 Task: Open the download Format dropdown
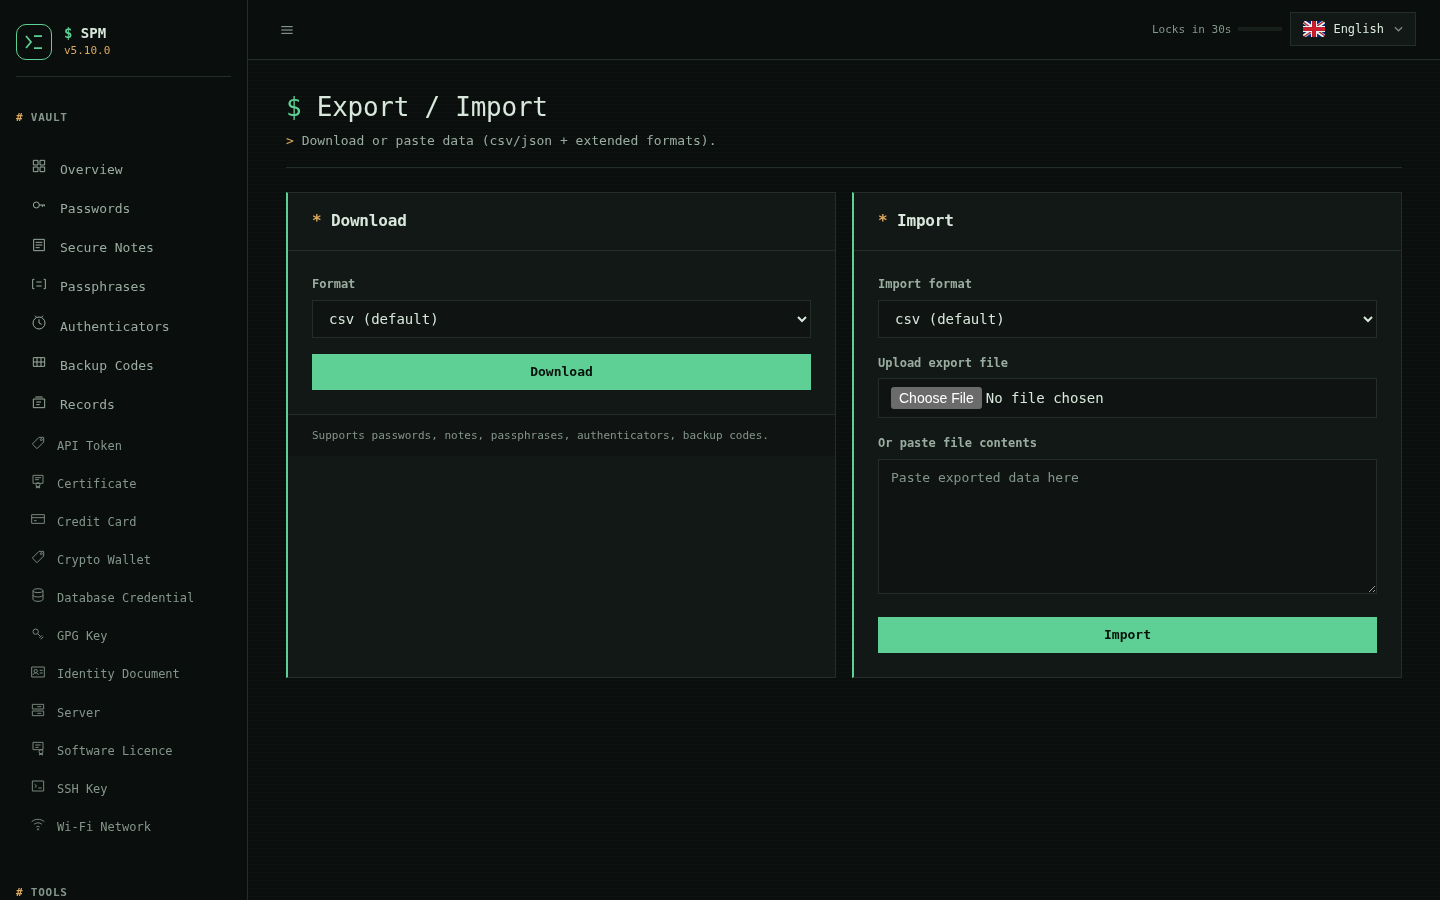(561, 319)
